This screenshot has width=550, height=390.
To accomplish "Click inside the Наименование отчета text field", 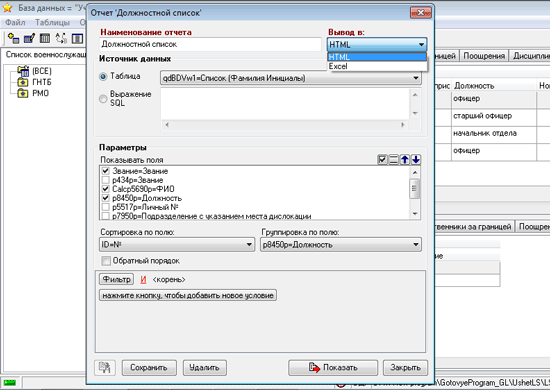I will (x=210, y=45).
